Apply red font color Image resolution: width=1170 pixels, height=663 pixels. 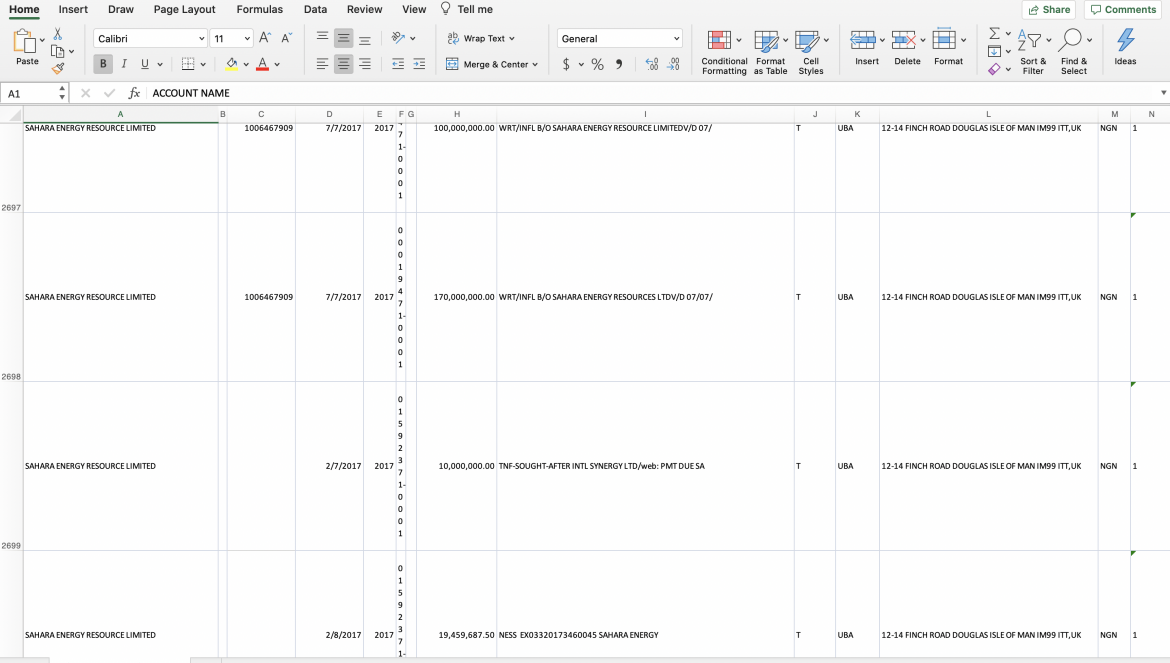pyautogui.click(x=263, y=64)
